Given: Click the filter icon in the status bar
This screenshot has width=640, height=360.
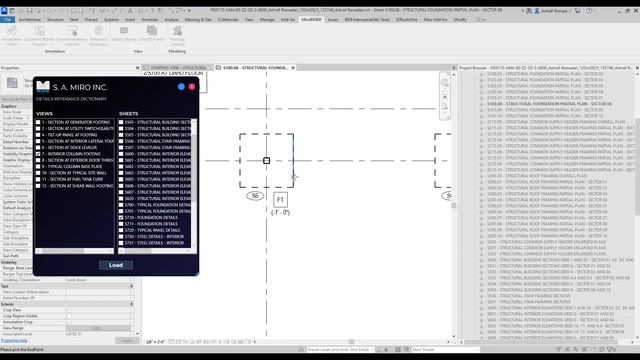Looking at the screenshot, I should (x=611, y=349).
